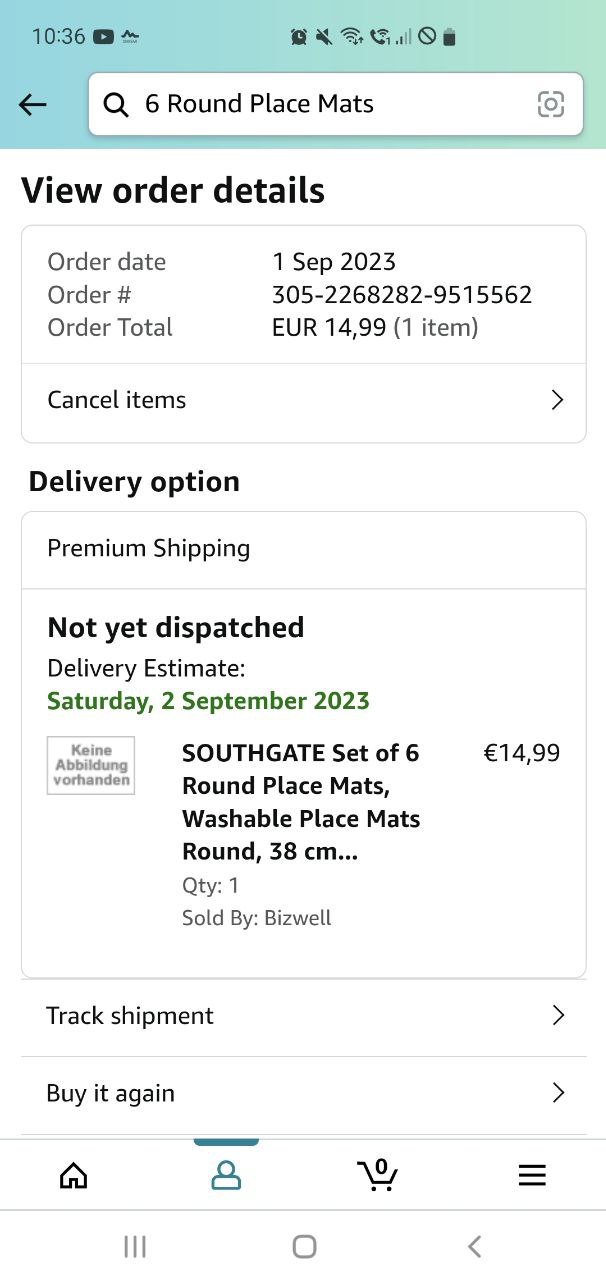Expand Track shipment chevron

pyautogui.click(x=558, y=1016)
